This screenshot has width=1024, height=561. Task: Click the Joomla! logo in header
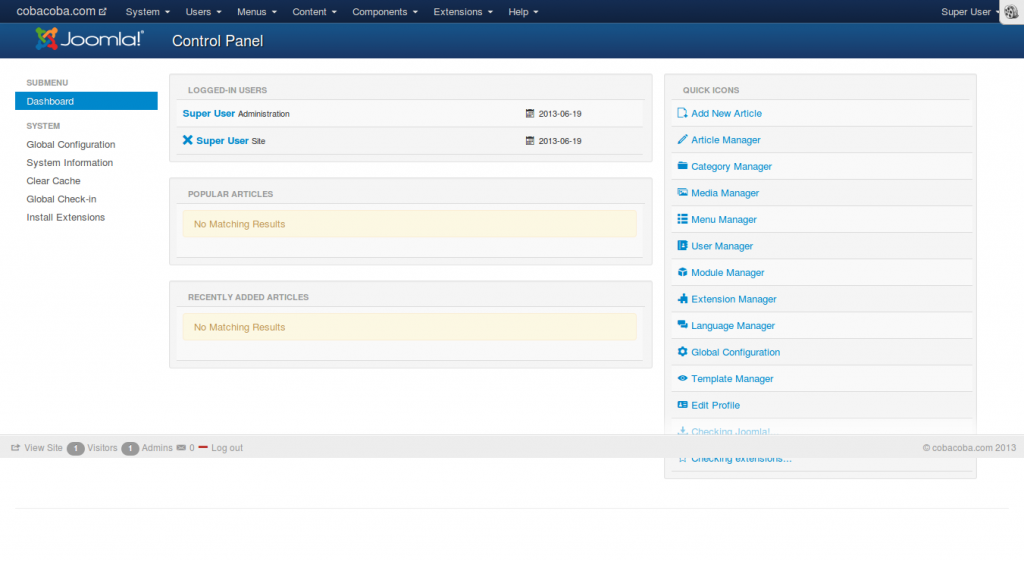[x=90, y=39]
